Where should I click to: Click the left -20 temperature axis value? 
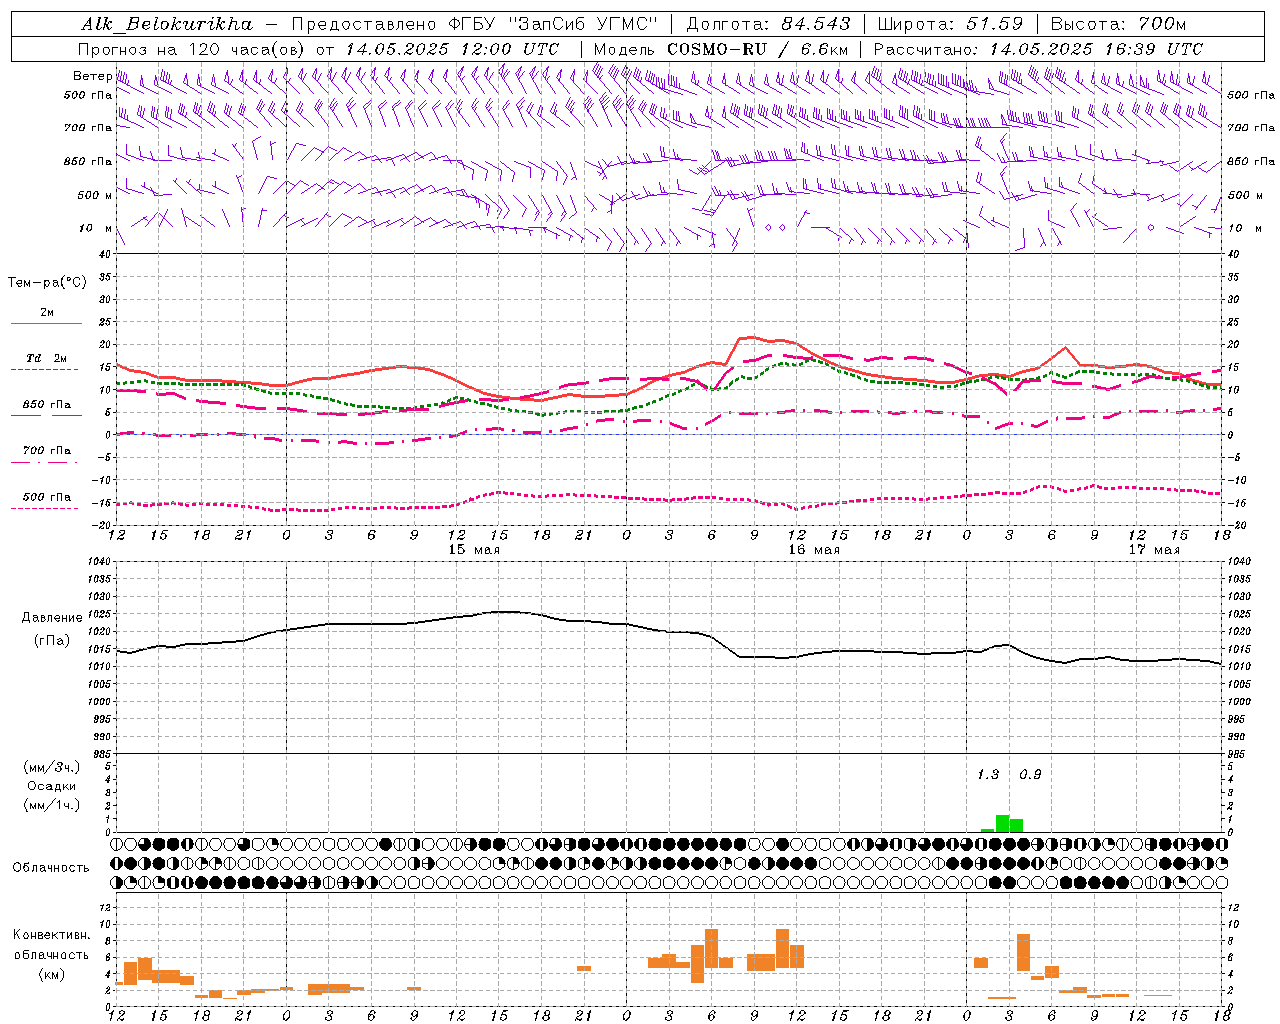[101, 525]
